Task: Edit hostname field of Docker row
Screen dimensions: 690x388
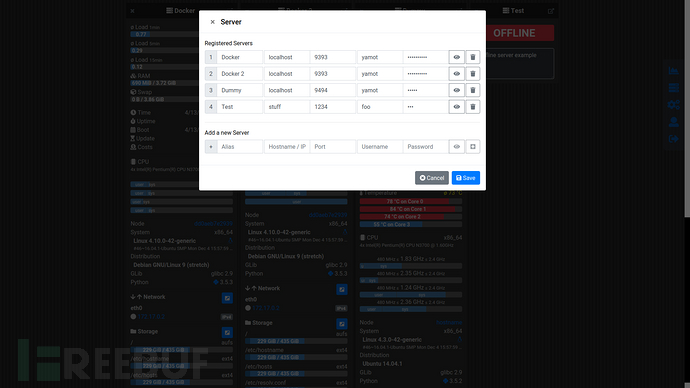Action: coord(286,57)
